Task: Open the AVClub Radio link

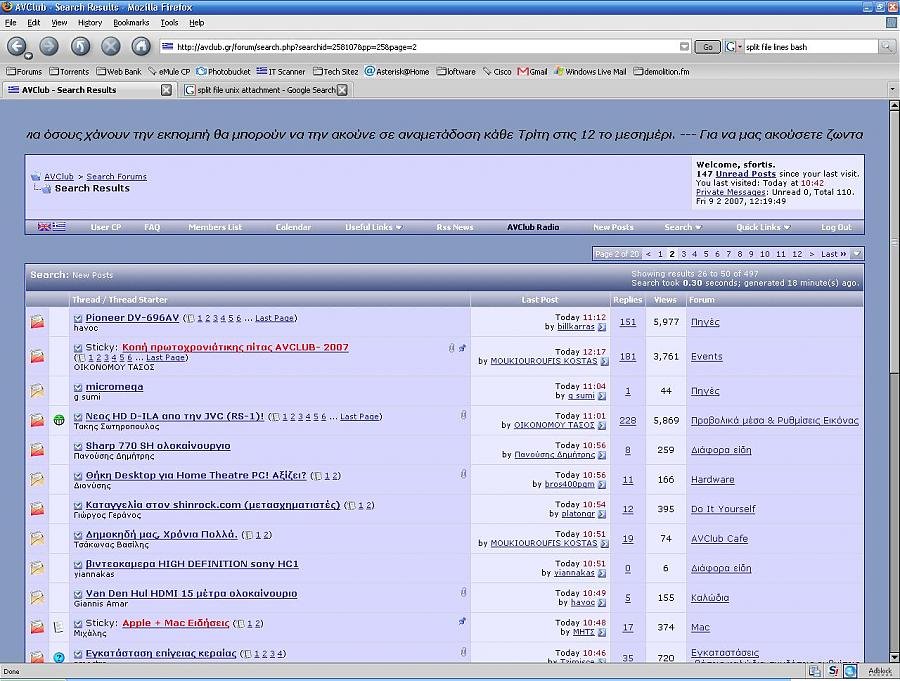Action: click(x=533, y=227)
